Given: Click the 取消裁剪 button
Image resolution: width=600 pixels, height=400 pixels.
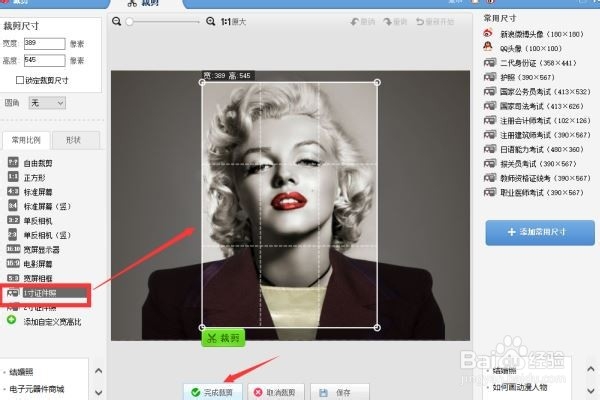Looking at the screenshot, I should 276,392.
